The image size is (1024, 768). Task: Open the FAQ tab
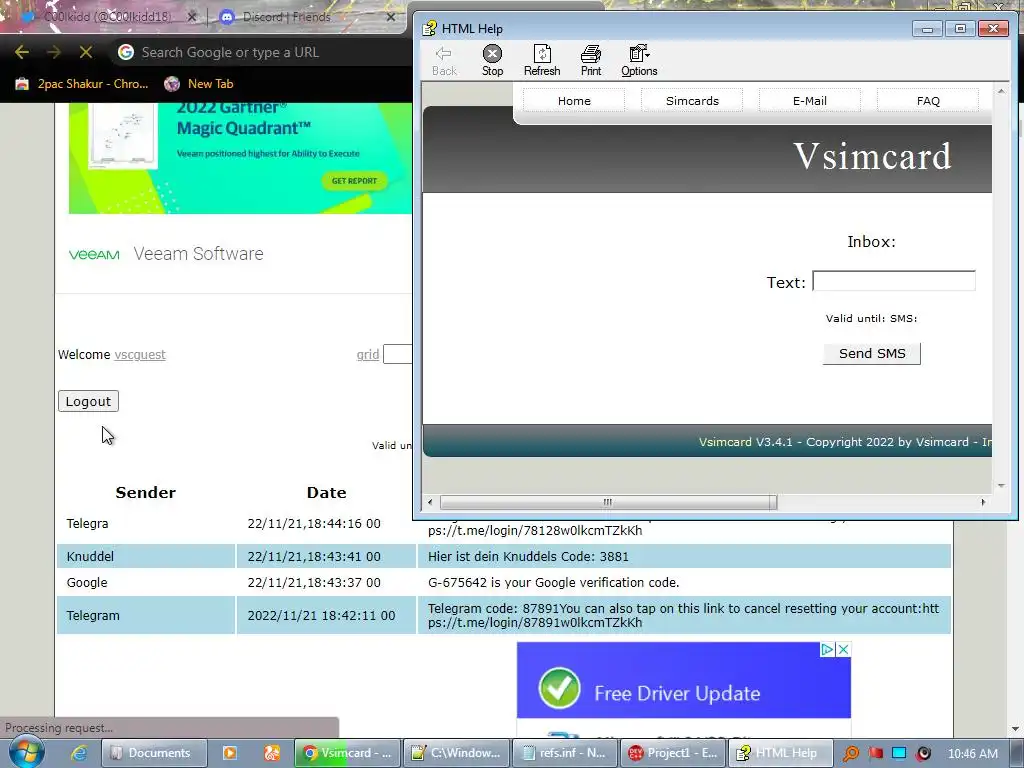(x=928, y=101)
